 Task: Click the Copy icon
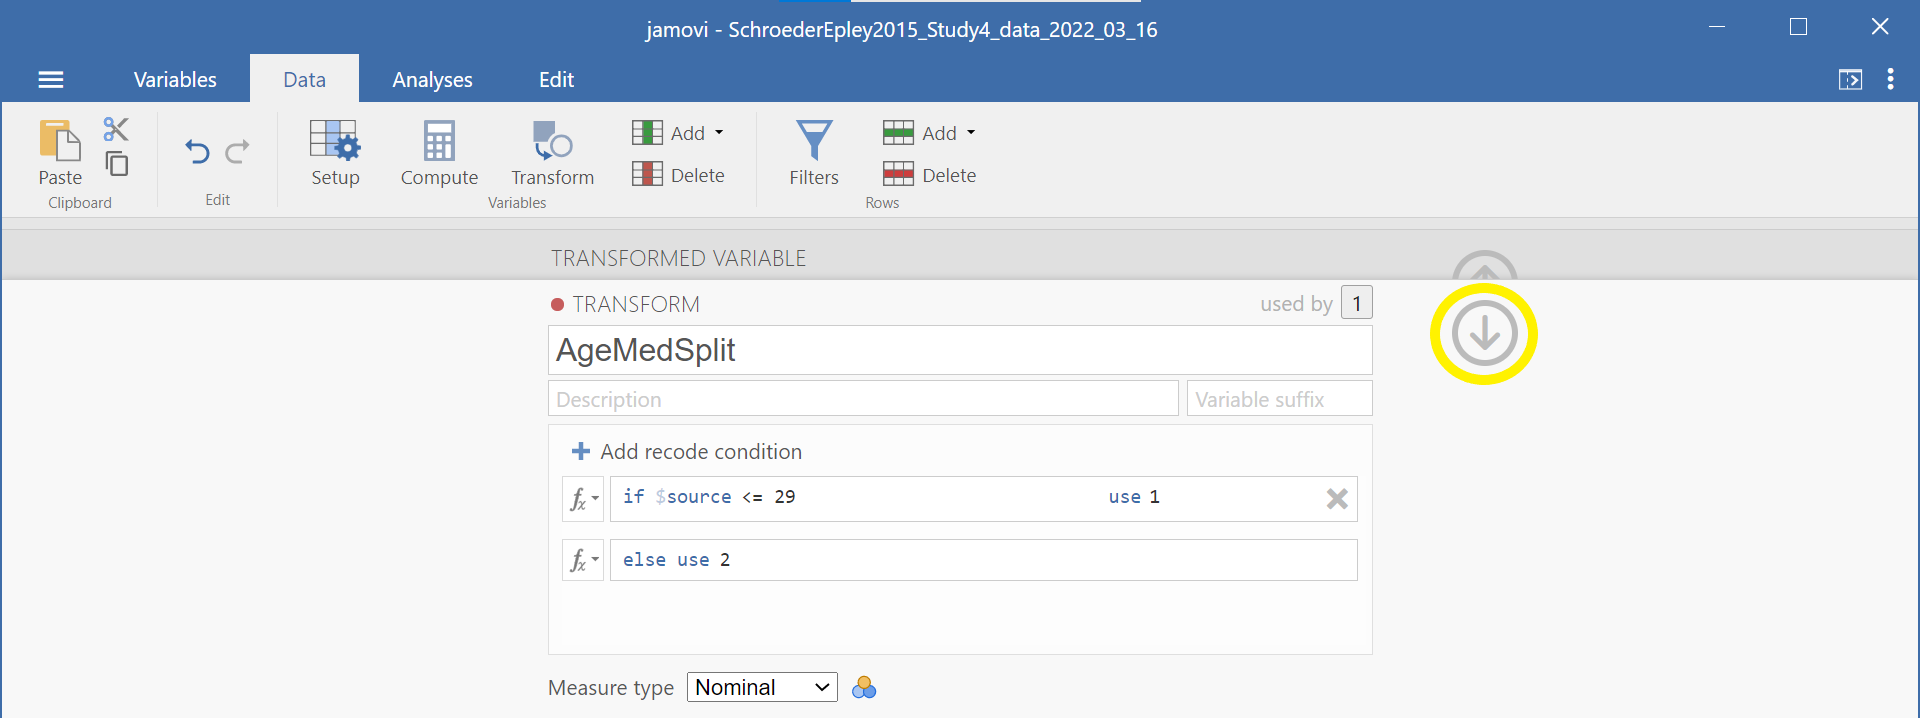pos(117,164)
